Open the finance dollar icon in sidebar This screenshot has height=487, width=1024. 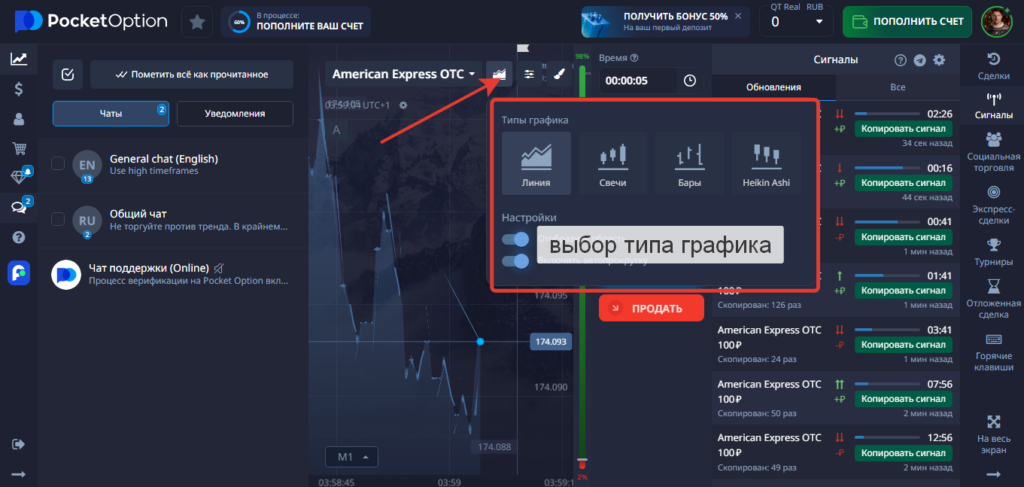18,89
